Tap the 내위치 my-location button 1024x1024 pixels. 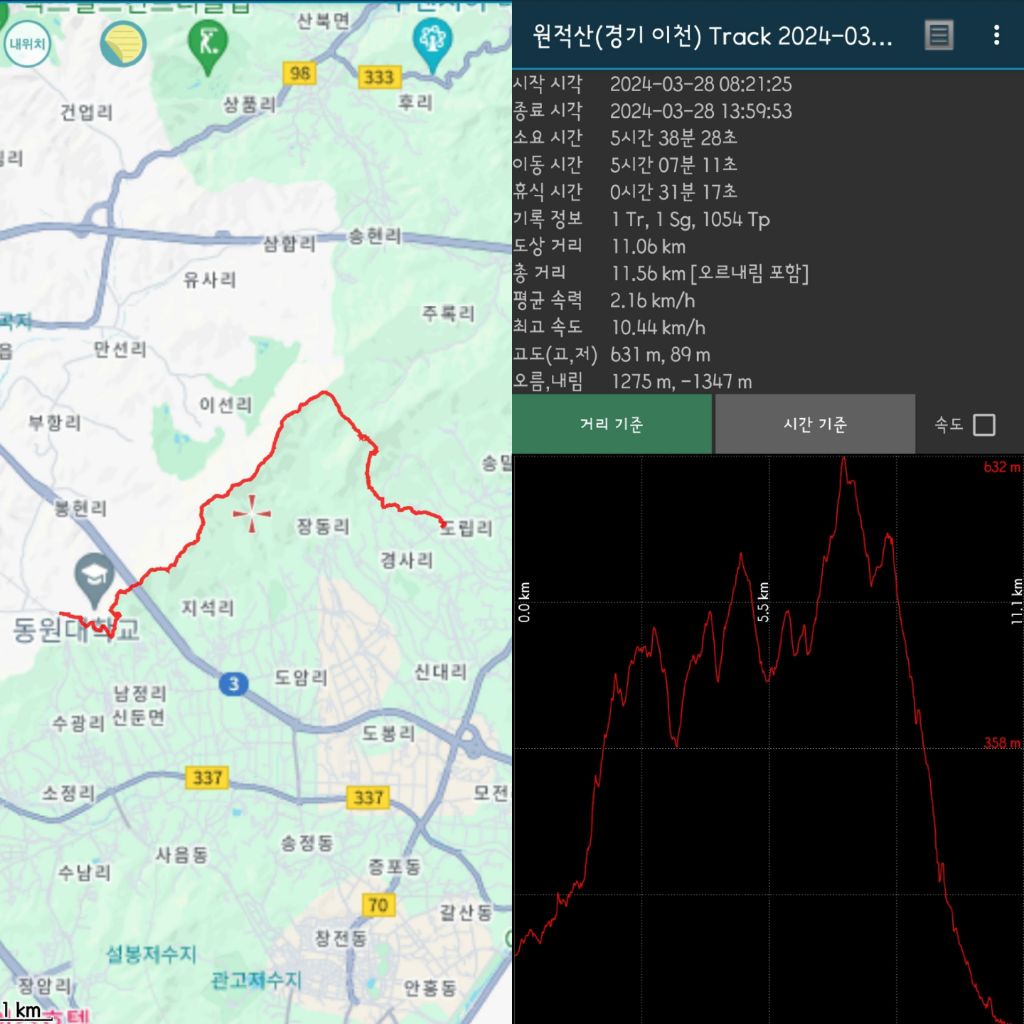[27, 44]
